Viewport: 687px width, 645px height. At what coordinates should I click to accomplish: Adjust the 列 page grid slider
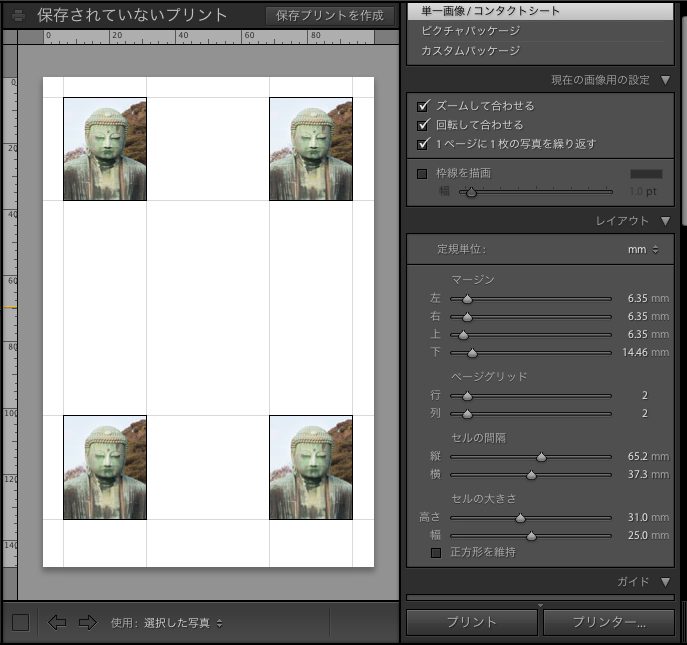(531, 414)
